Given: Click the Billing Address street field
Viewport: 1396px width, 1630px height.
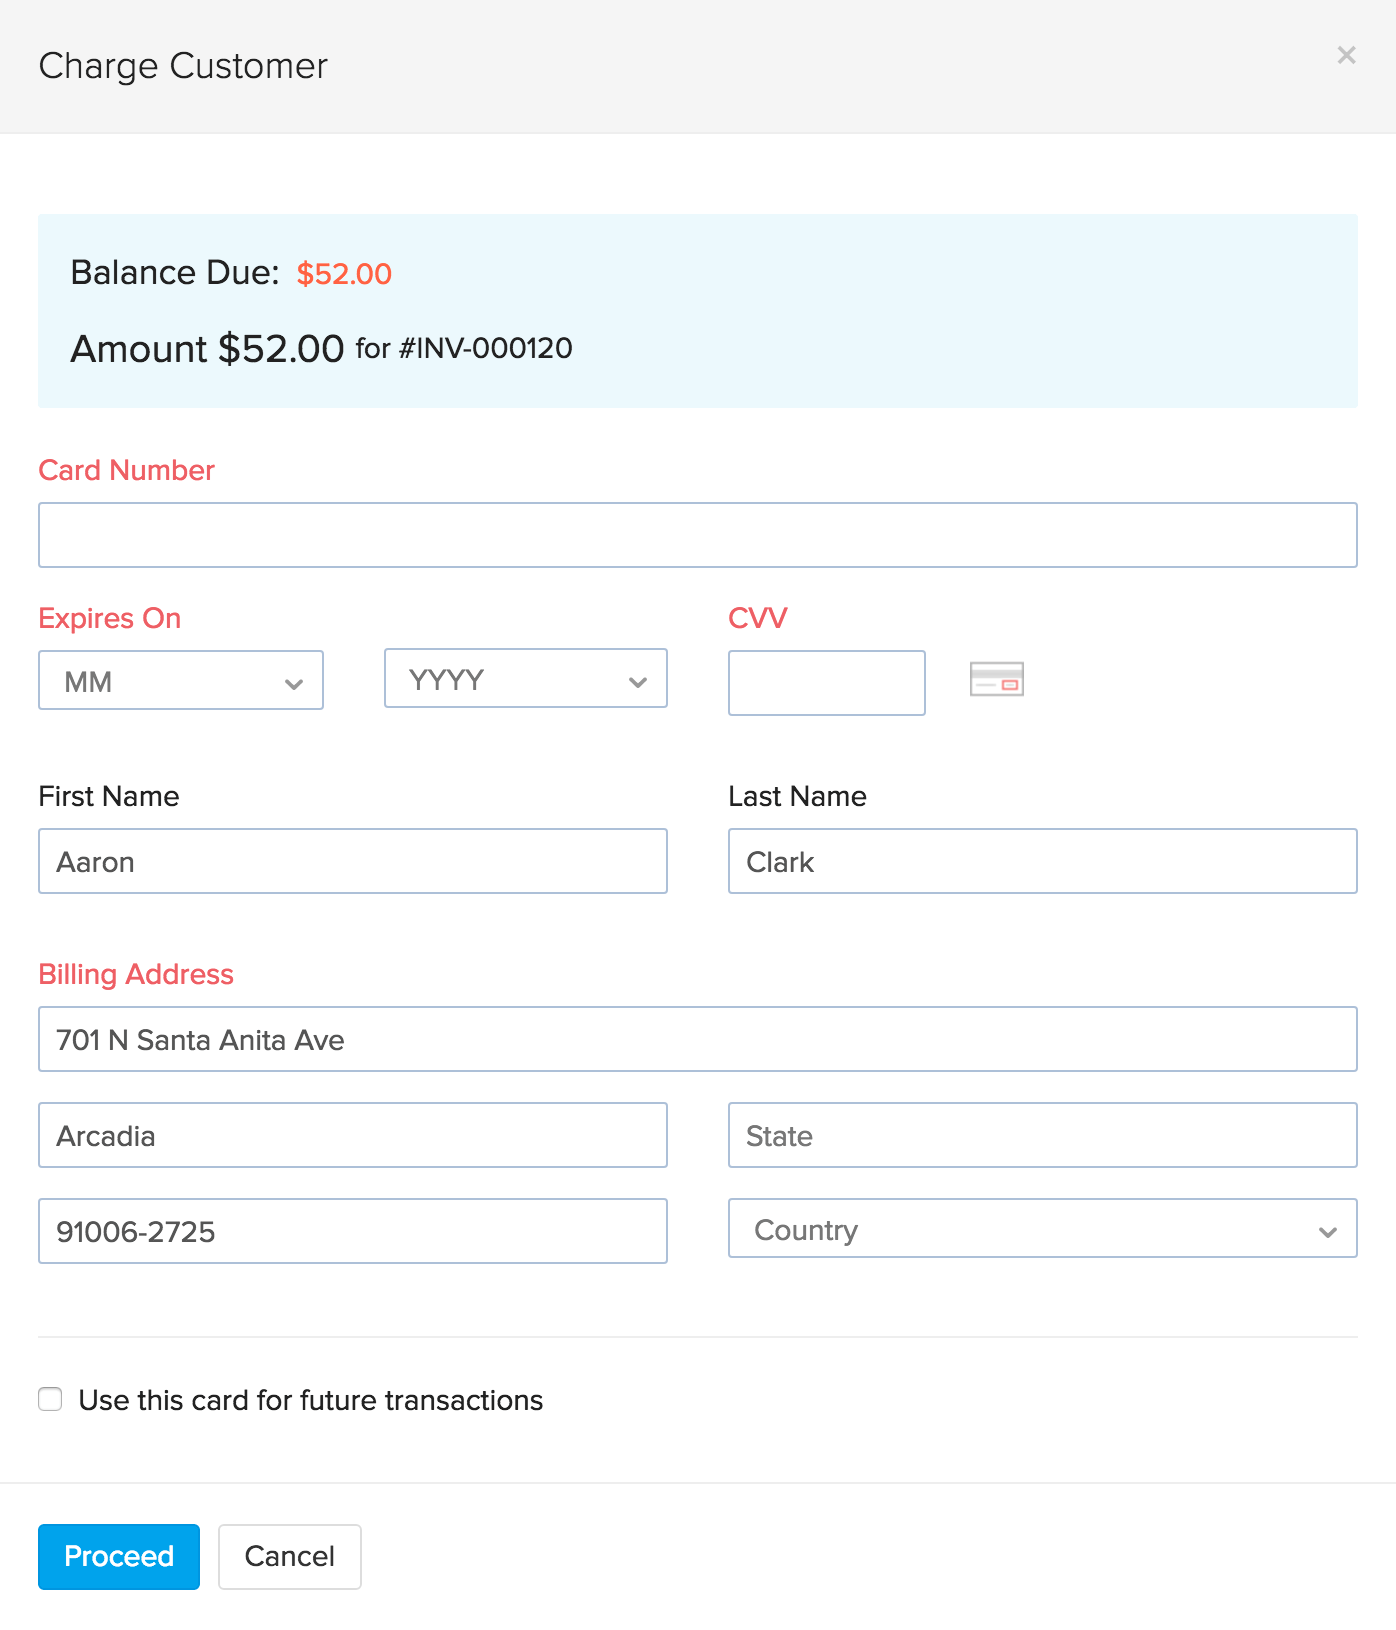Looking at the screenshot, I should [x=697, y=1039].
